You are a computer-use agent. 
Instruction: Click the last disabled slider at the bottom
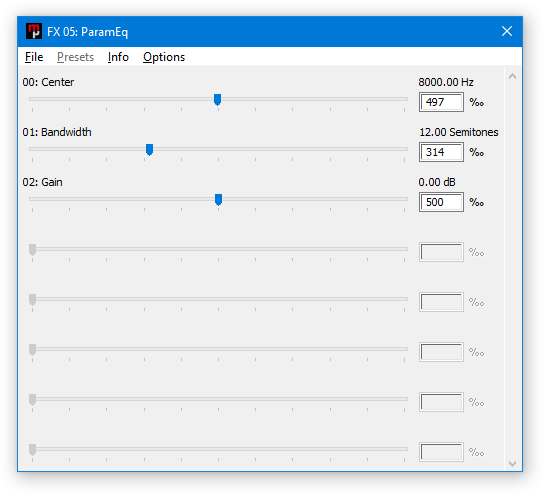(x=219, y=449)
